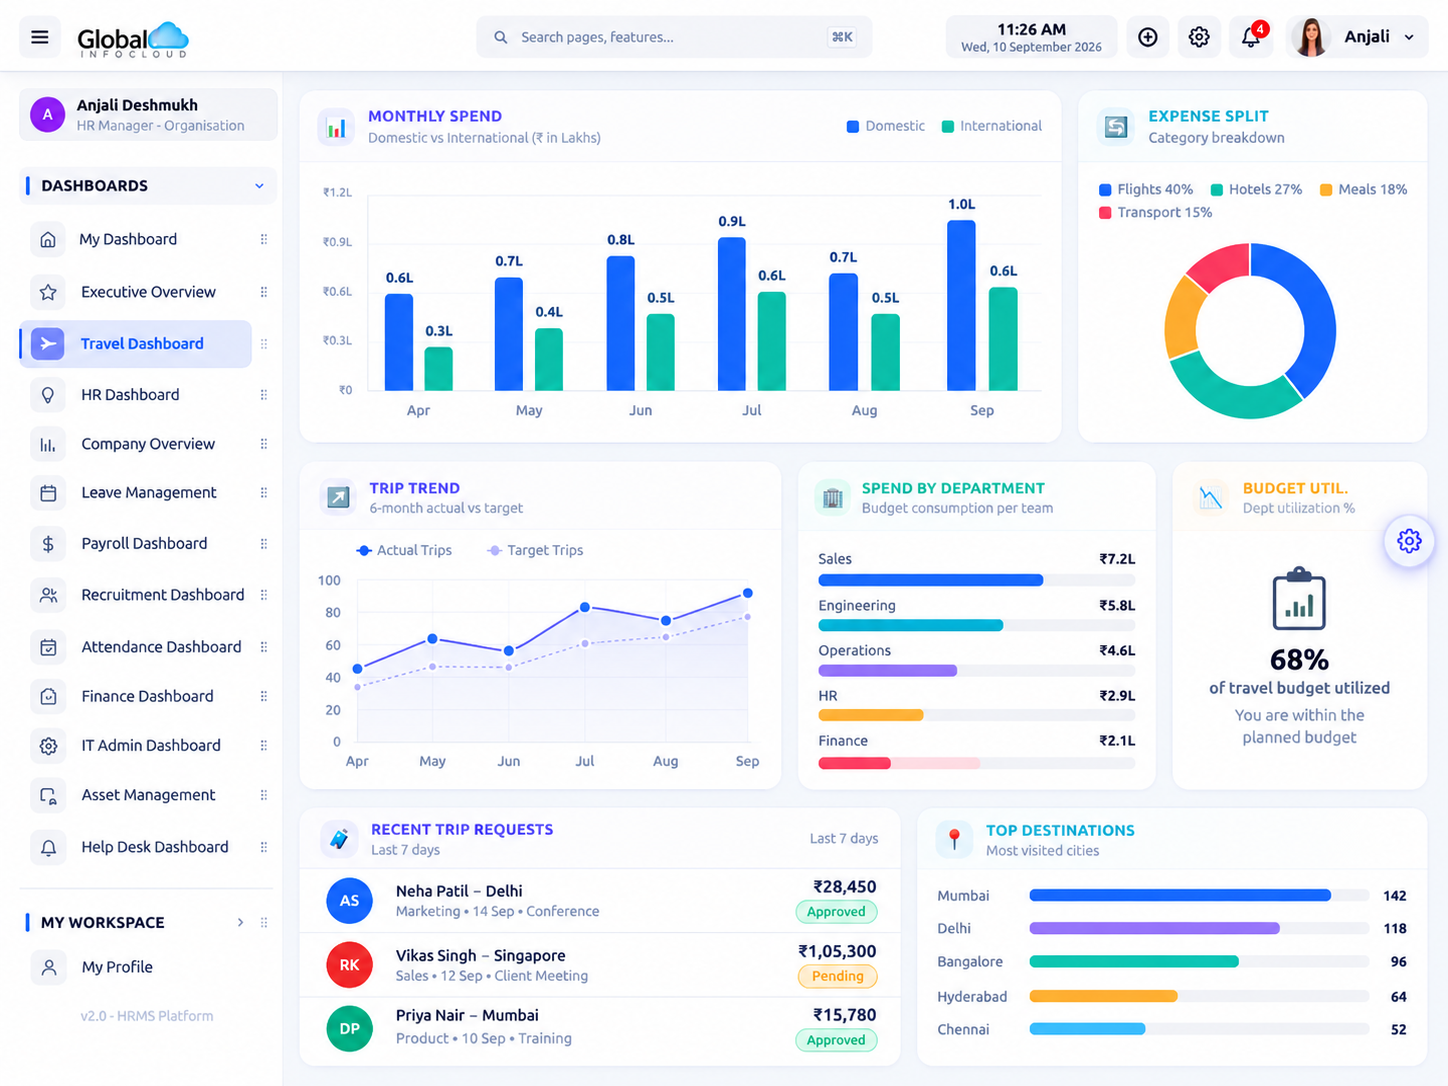Click drag handle dots beside HR Dashboard

pyautogui.click(x=264, y=395)
